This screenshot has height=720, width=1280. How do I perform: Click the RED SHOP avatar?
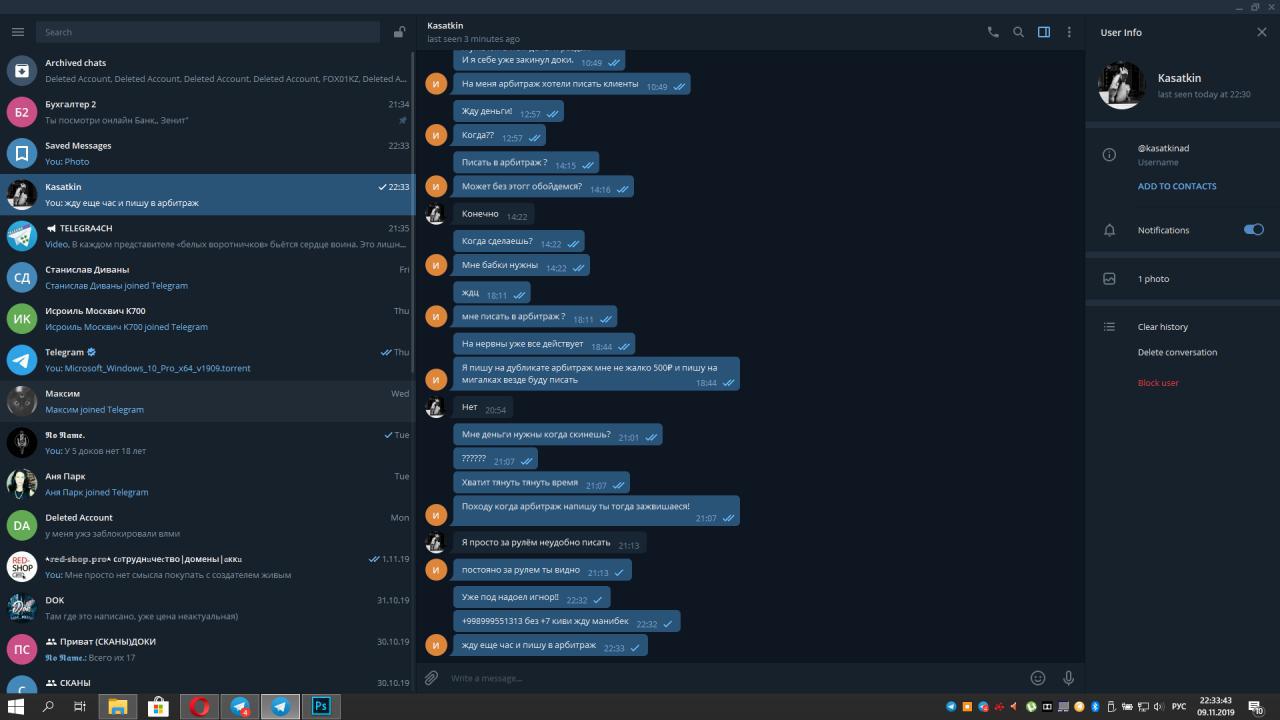click(x=22, y=566)
